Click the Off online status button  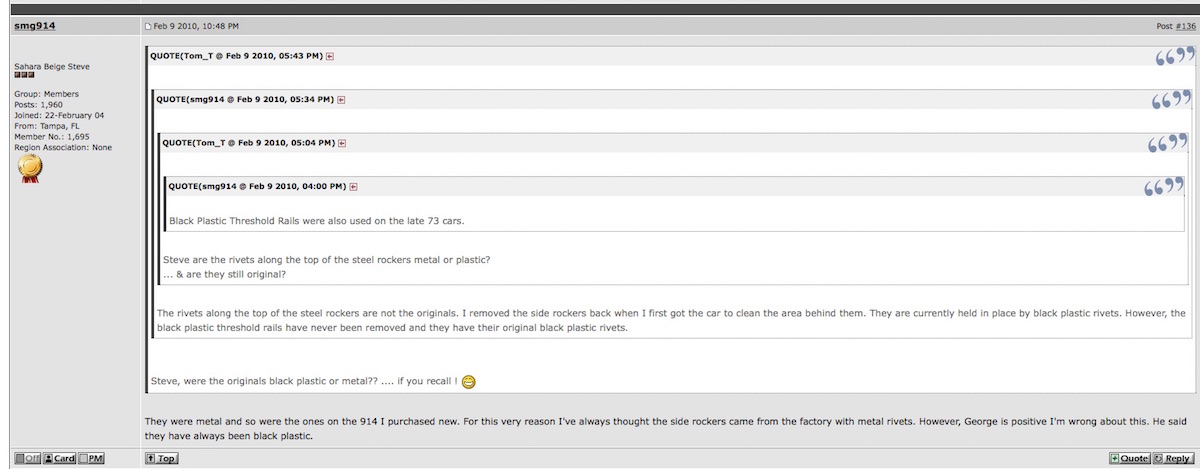(x=26, y=458)
